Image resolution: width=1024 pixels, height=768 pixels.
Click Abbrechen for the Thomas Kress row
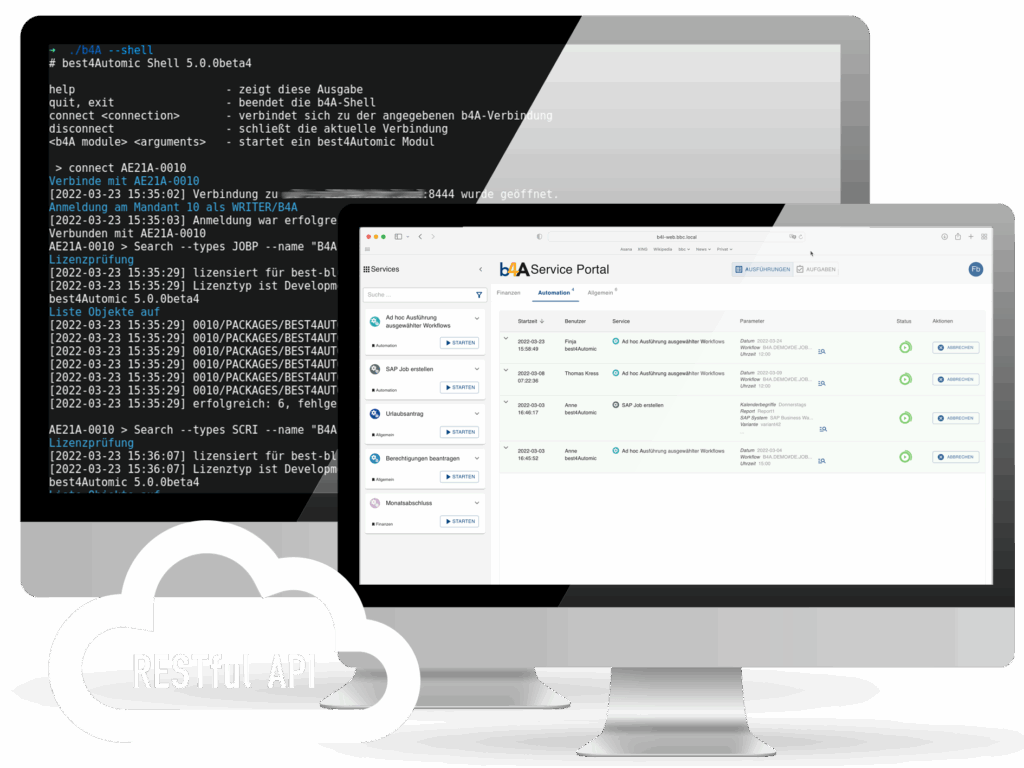click(x=955, y=379)
